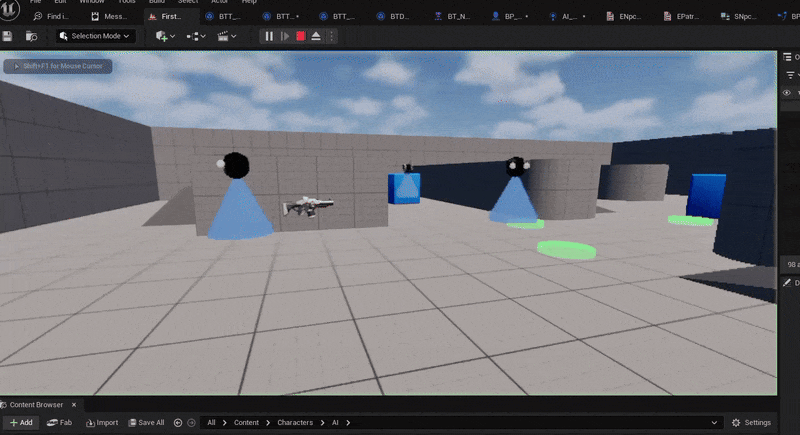The height and width of the screenshot is (435, 800).
Task: Open the Help menu
Action: click(249, 2)
